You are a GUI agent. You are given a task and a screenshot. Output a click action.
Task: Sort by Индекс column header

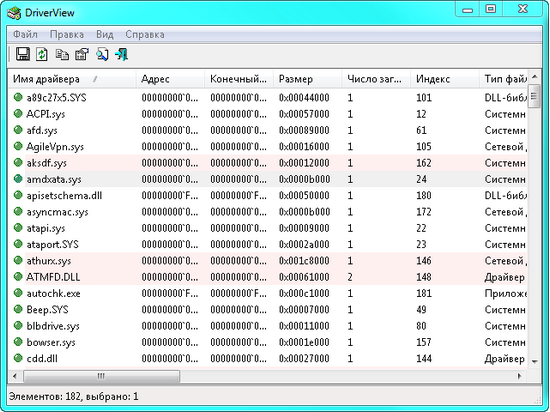[445, 79]
